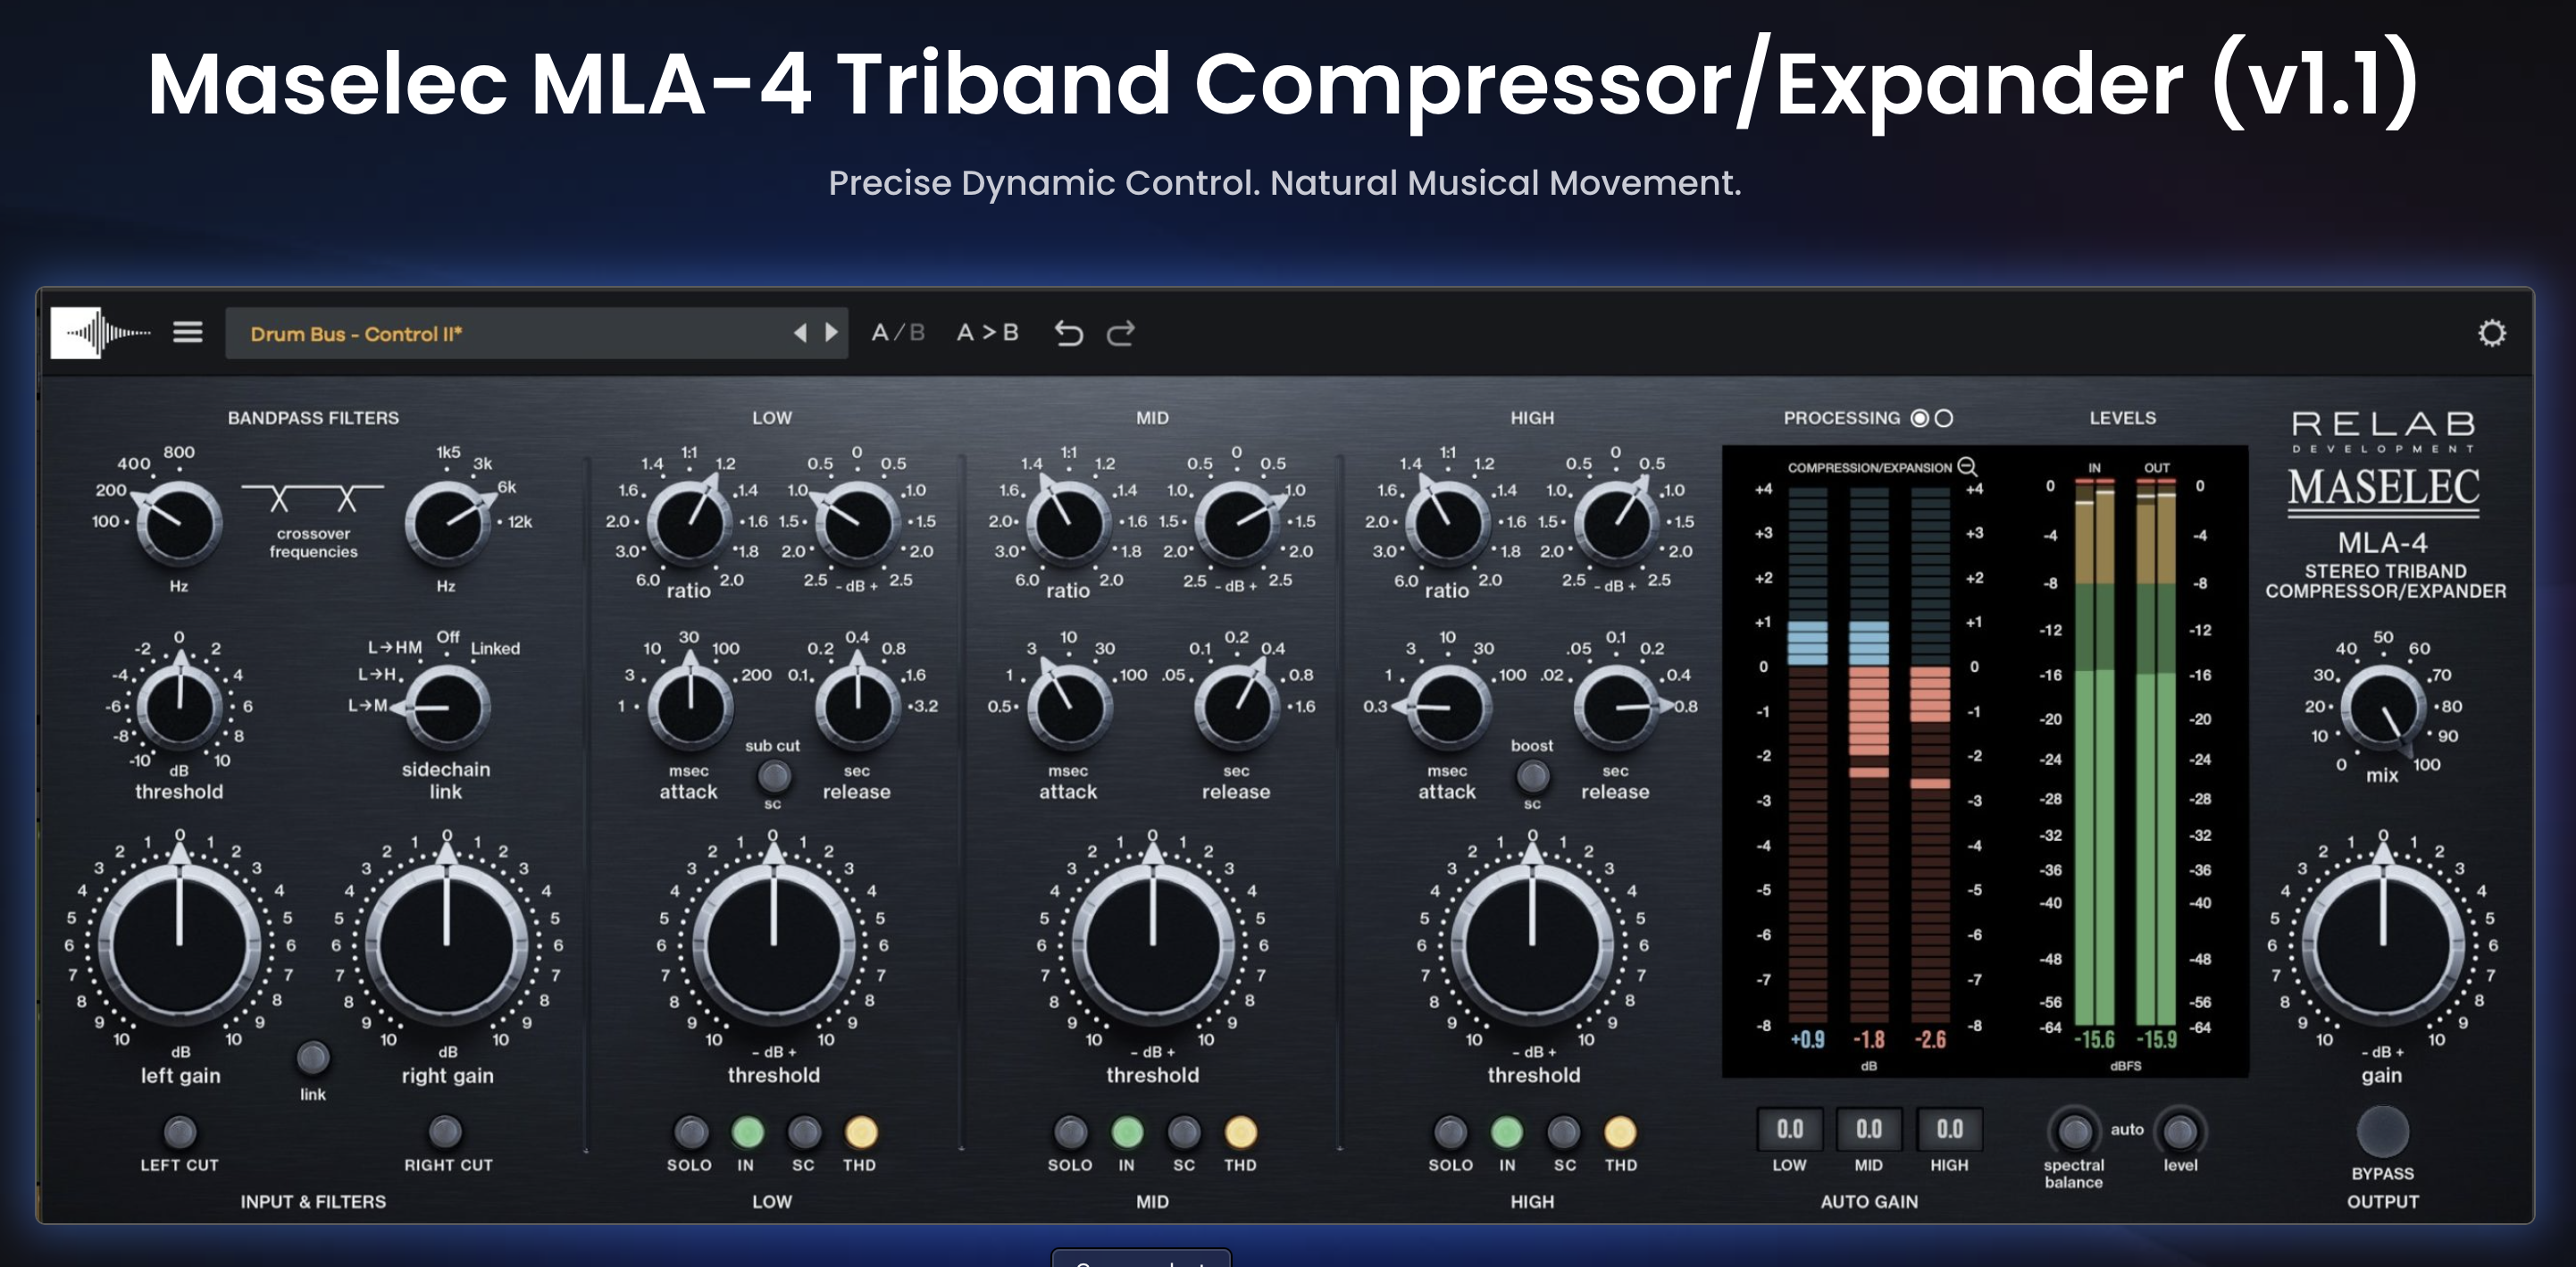The image size is (2576, 1267).
Task: Enable SOLO on the MID band
Action: tap(1070, 1132)
